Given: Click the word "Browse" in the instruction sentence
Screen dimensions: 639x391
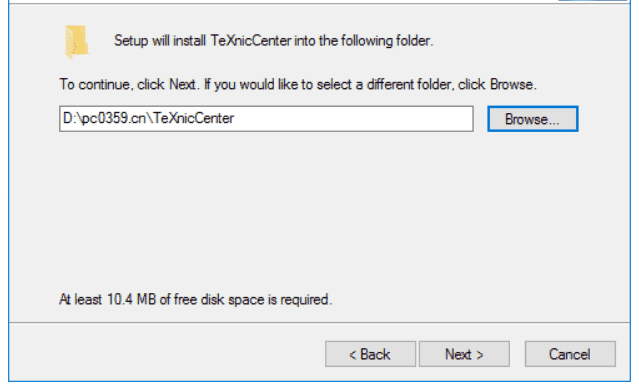Looking at the screenshot, I should [x=512, y=84].
